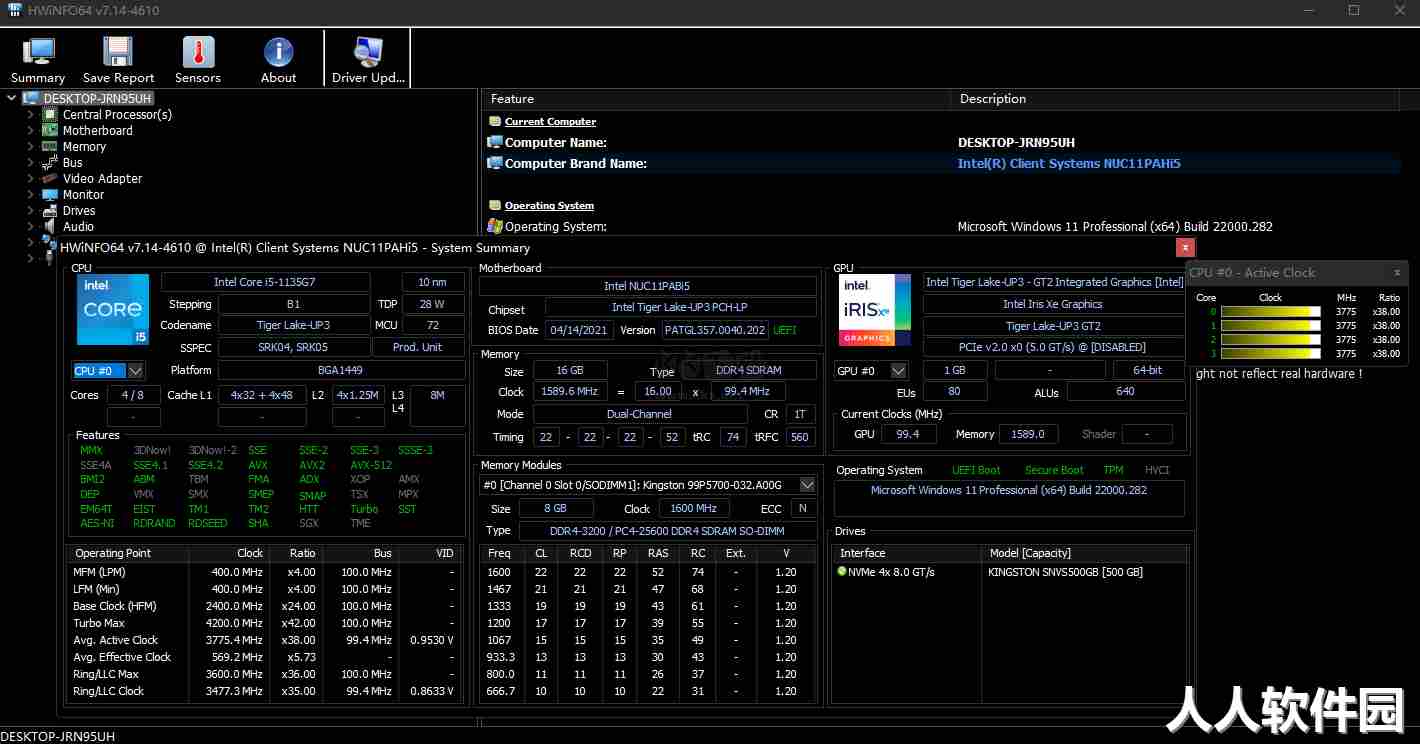Screen dimensions: 1420x744
Task: Expand the Bus tree node
Action: tap(31, 163)
